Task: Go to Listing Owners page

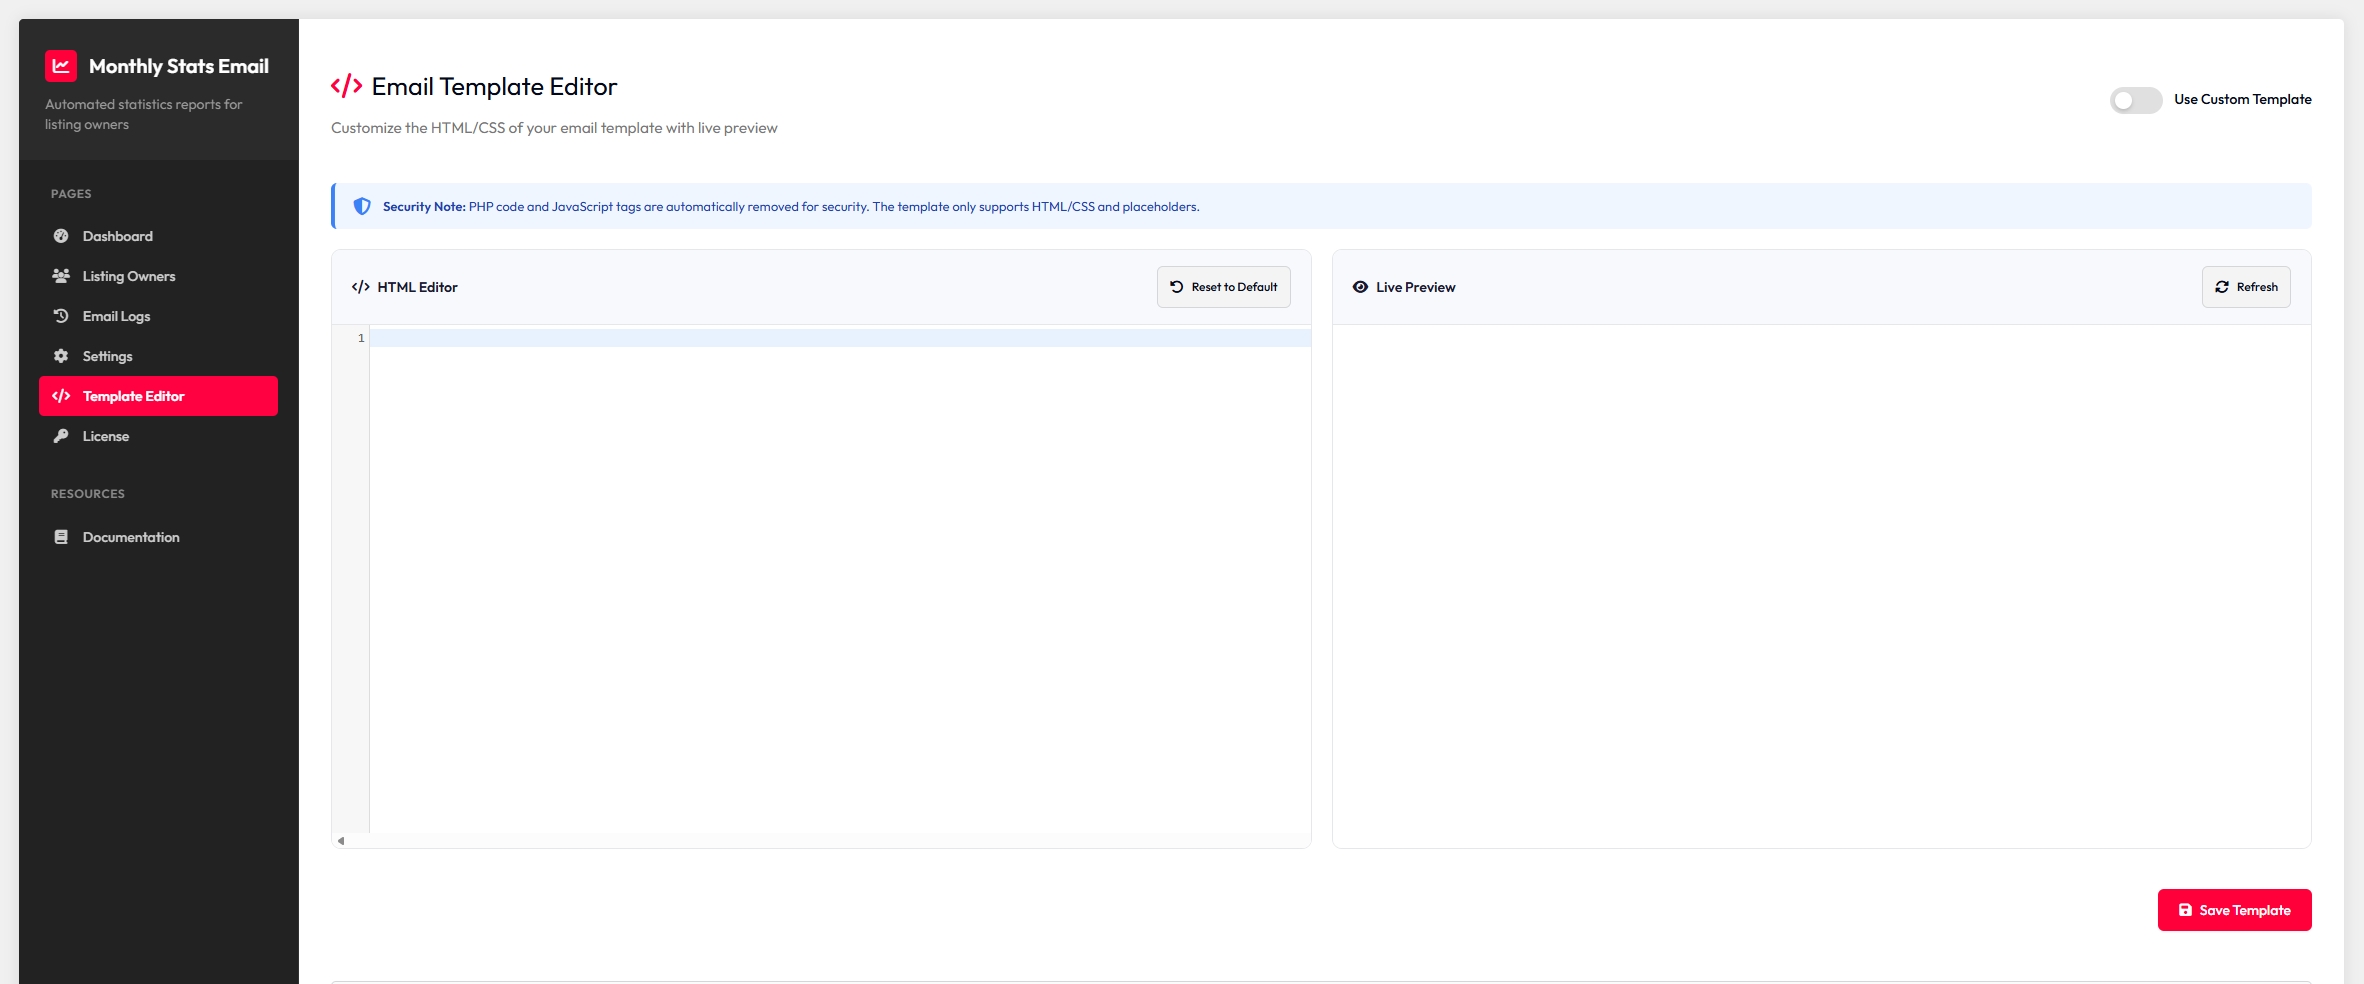Action: [158, 276]
